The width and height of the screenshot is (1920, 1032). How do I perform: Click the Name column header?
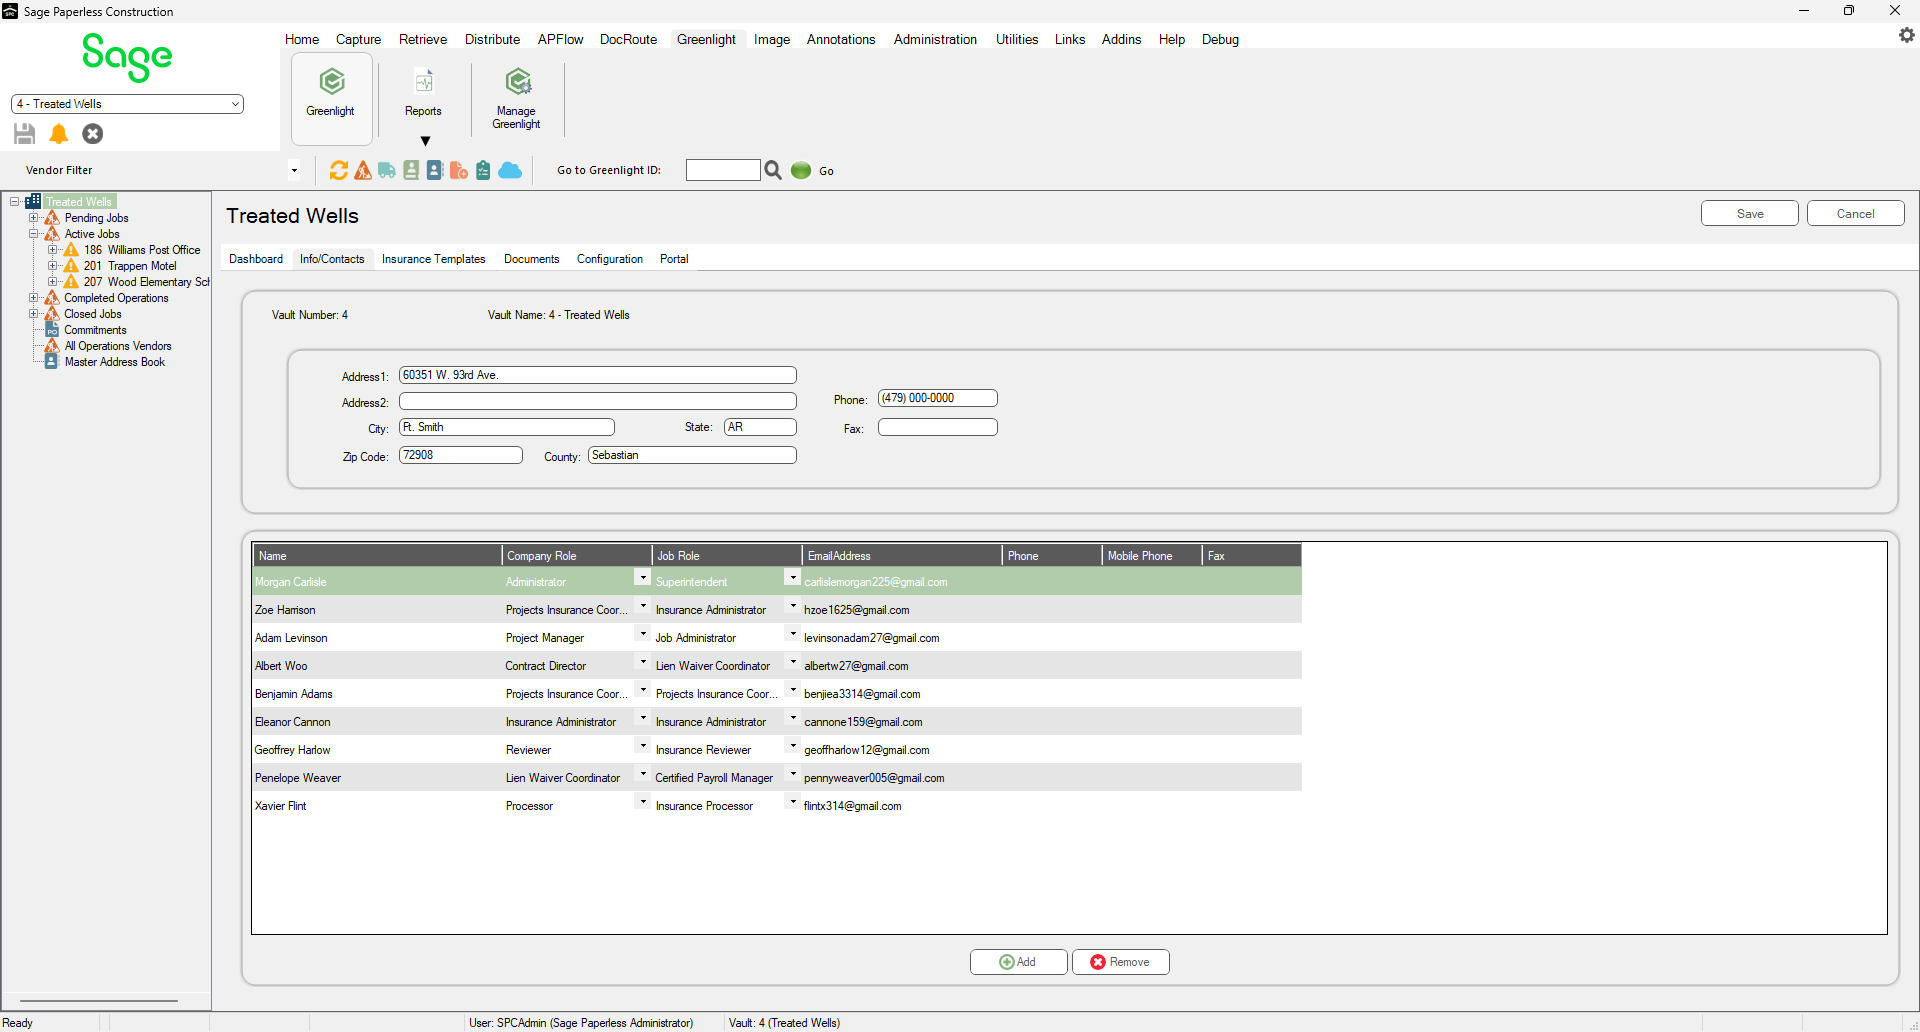pyautogui.click(x=377, y=555)
